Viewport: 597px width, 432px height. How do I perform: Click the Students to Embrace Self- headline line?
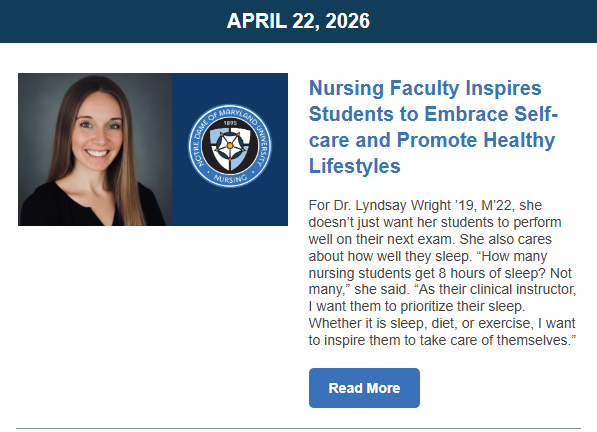tap(433, 114)
